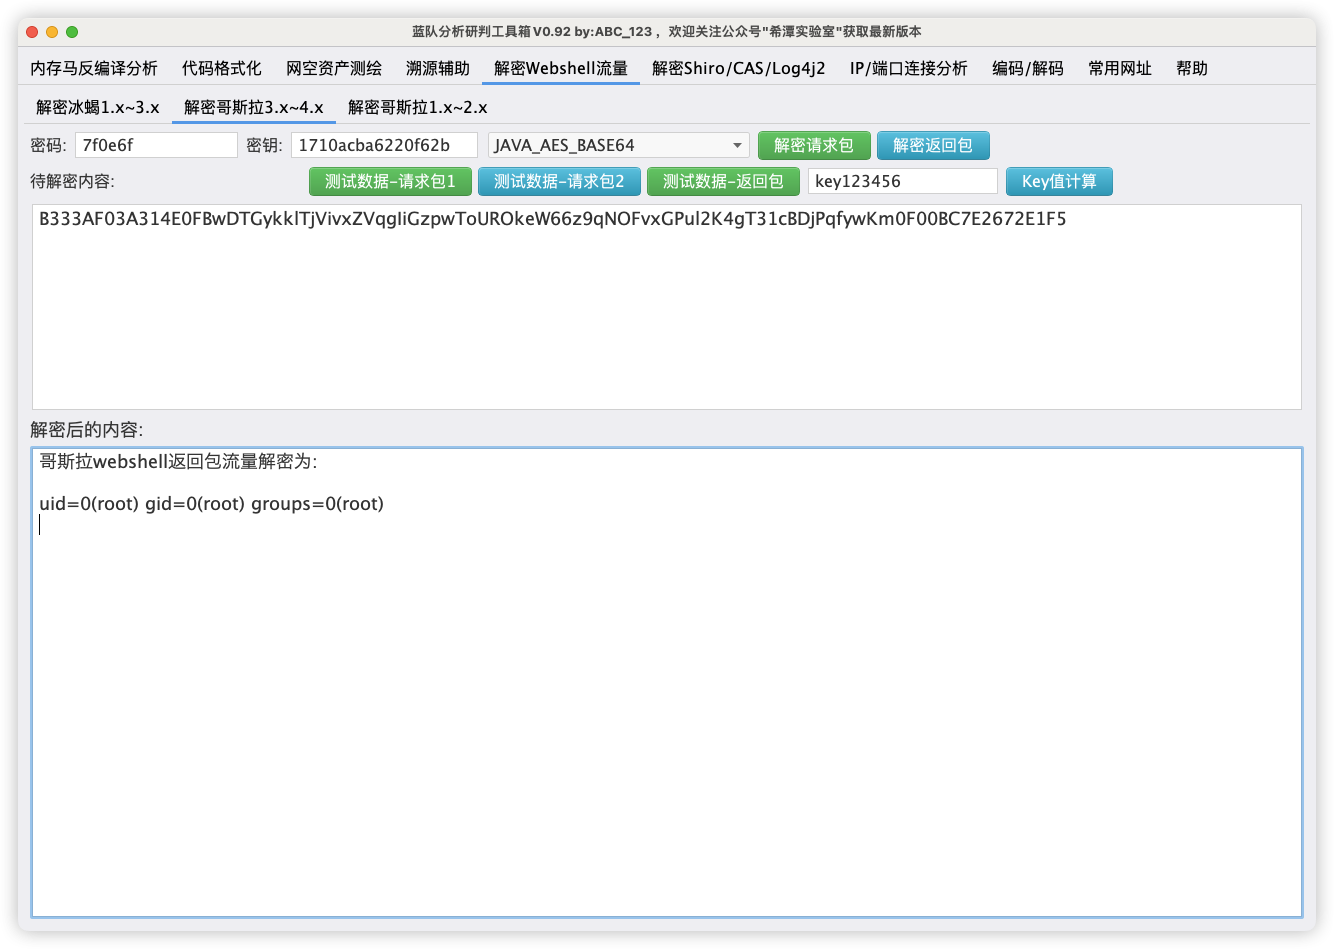Load 测试数据-返回包 sample
This screenshot has width=1334, height=949.
[723, 181]
